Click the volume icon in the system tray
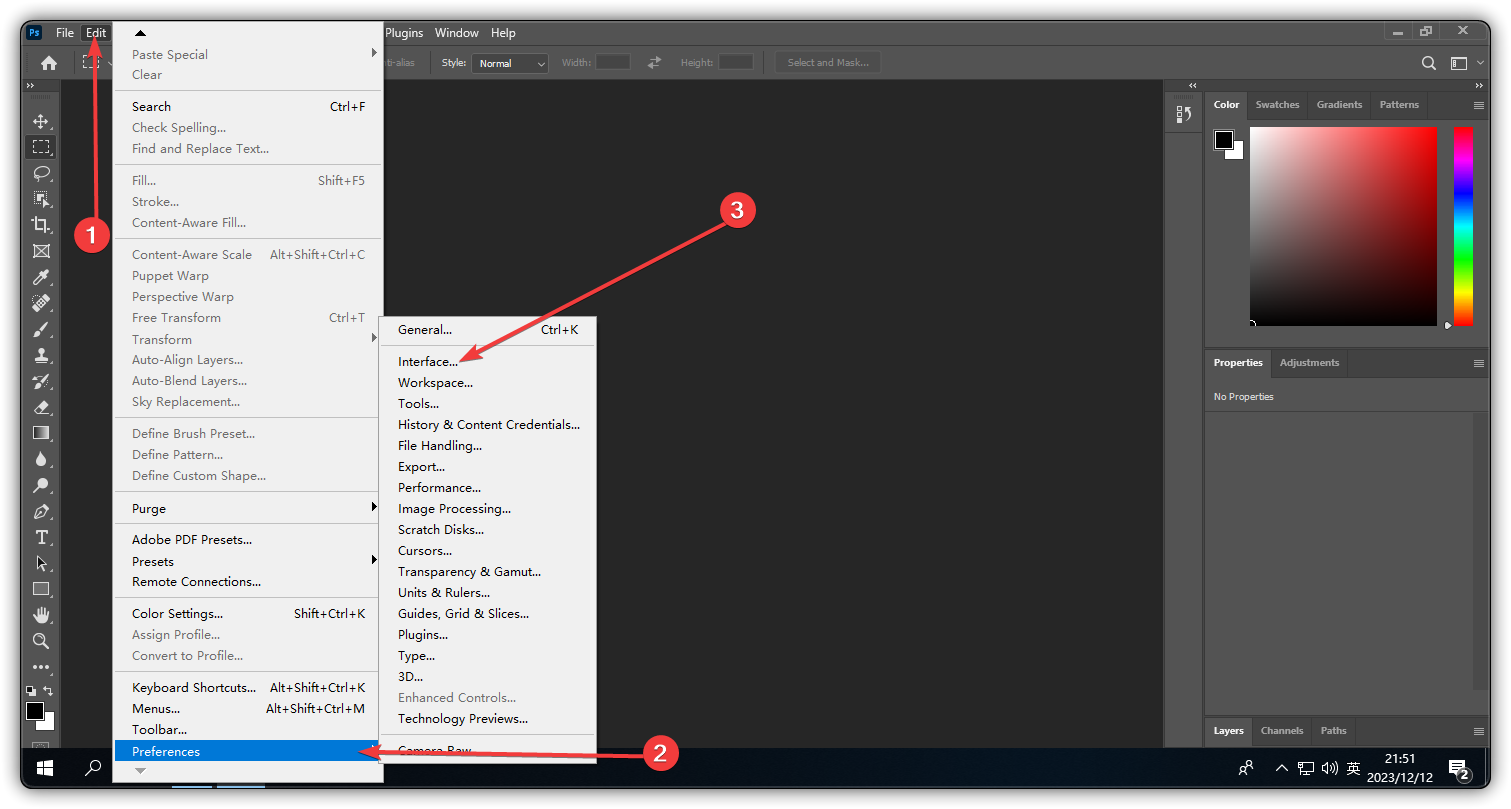The image size is (1511, 809). [1329, 769]
